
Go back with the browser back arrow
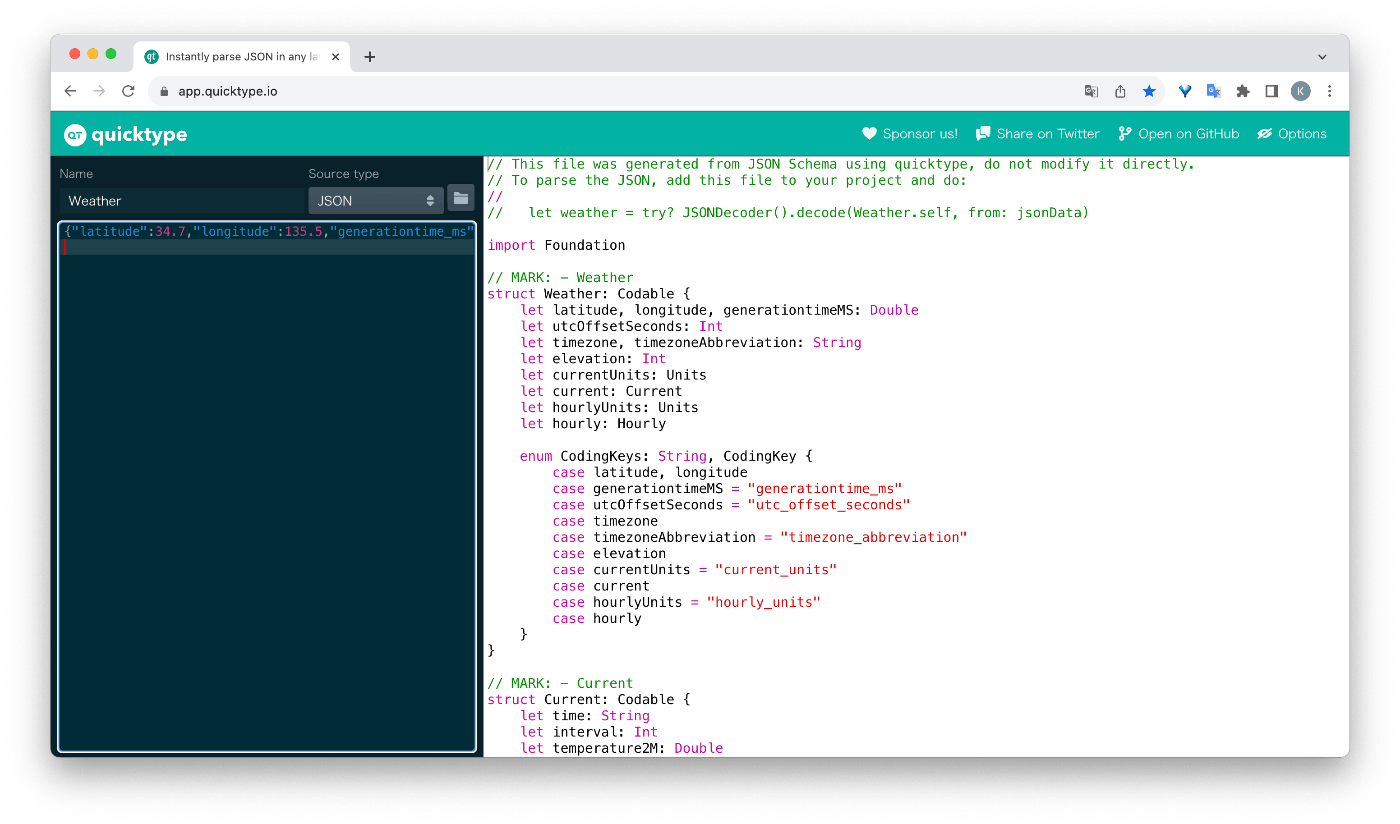pyautogui.click(x=70, y=91)
